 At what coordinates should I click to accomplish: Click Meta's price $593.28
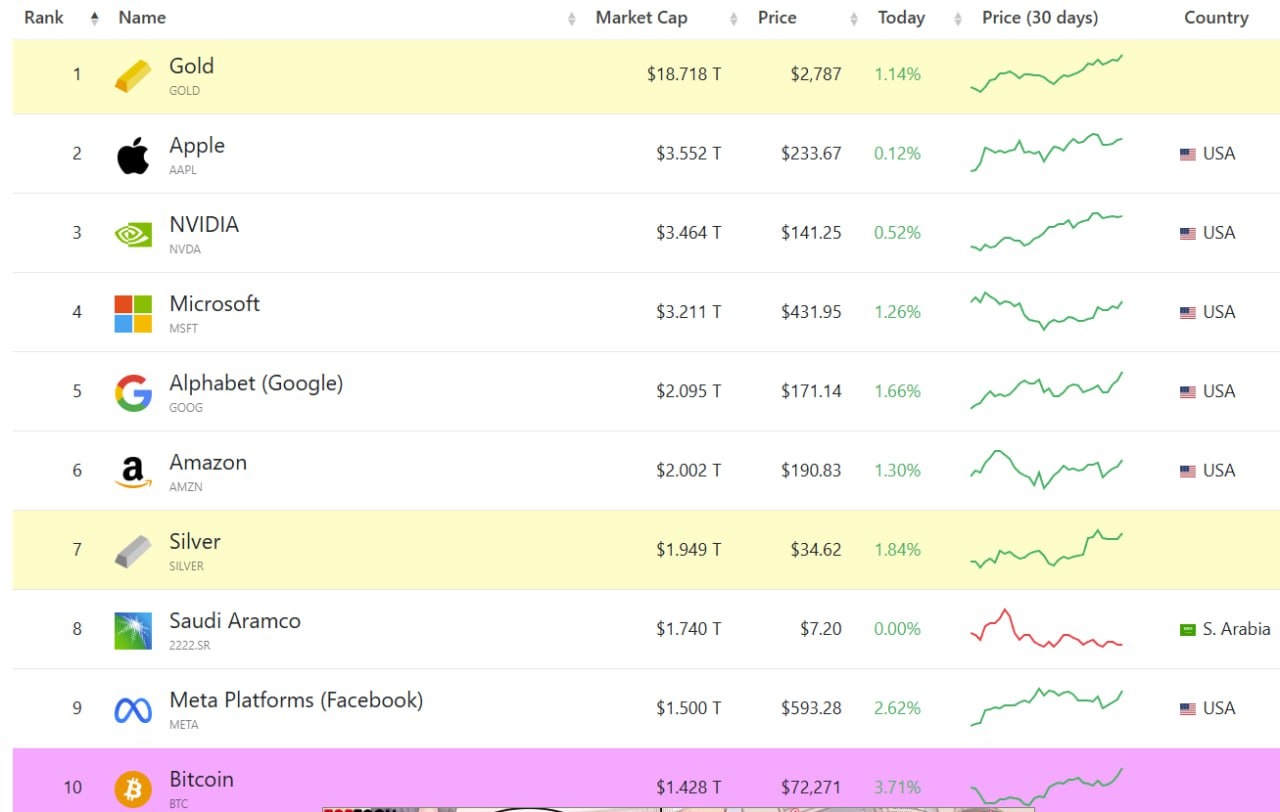point(811,708)
